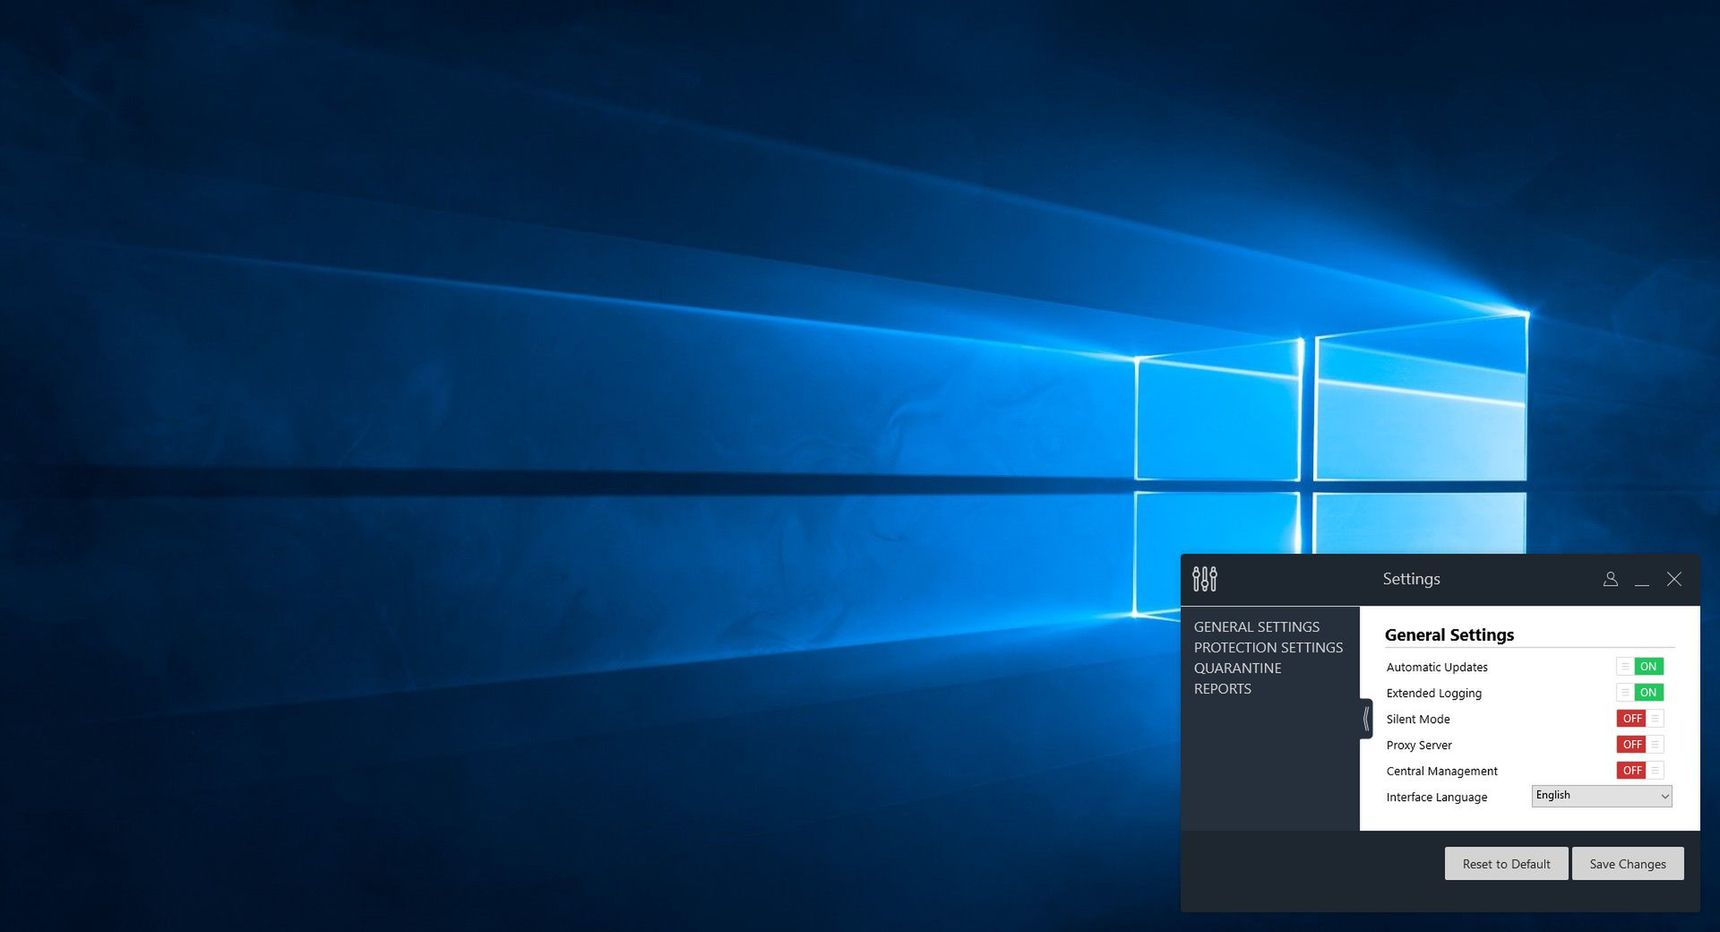1720x932 pixels.
Task: Click the Automatic Updates label
Action: pos(1437,667)
